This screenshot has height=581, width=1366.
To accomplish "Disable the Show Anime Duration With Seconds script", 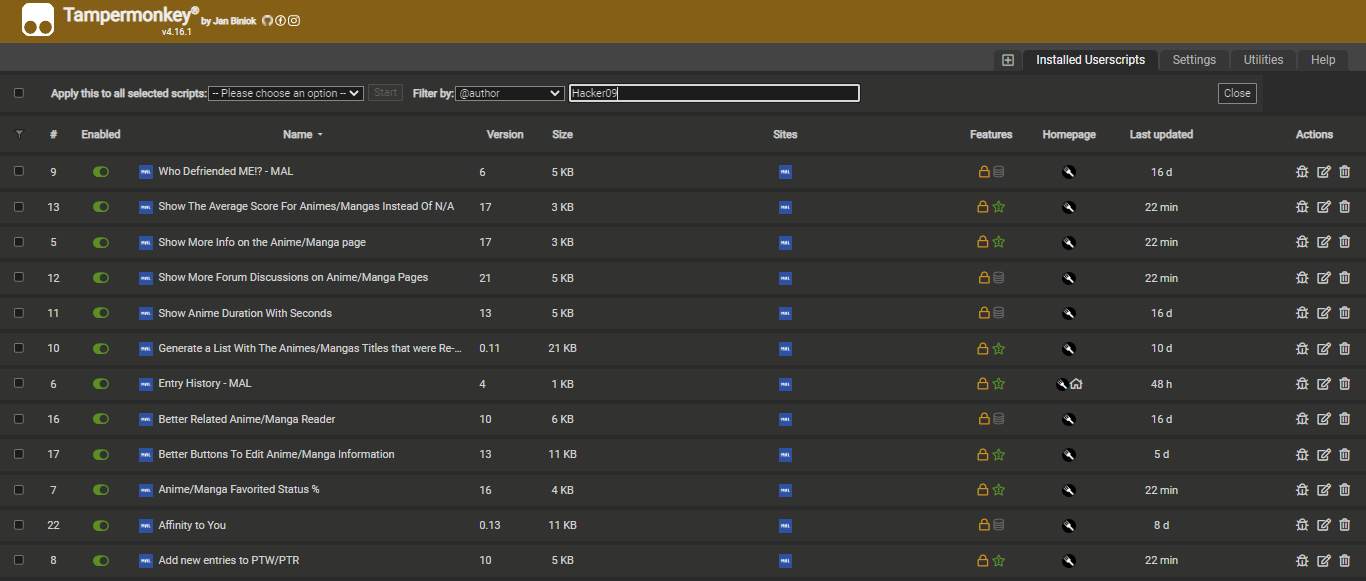I will click(x=101, y=313).
